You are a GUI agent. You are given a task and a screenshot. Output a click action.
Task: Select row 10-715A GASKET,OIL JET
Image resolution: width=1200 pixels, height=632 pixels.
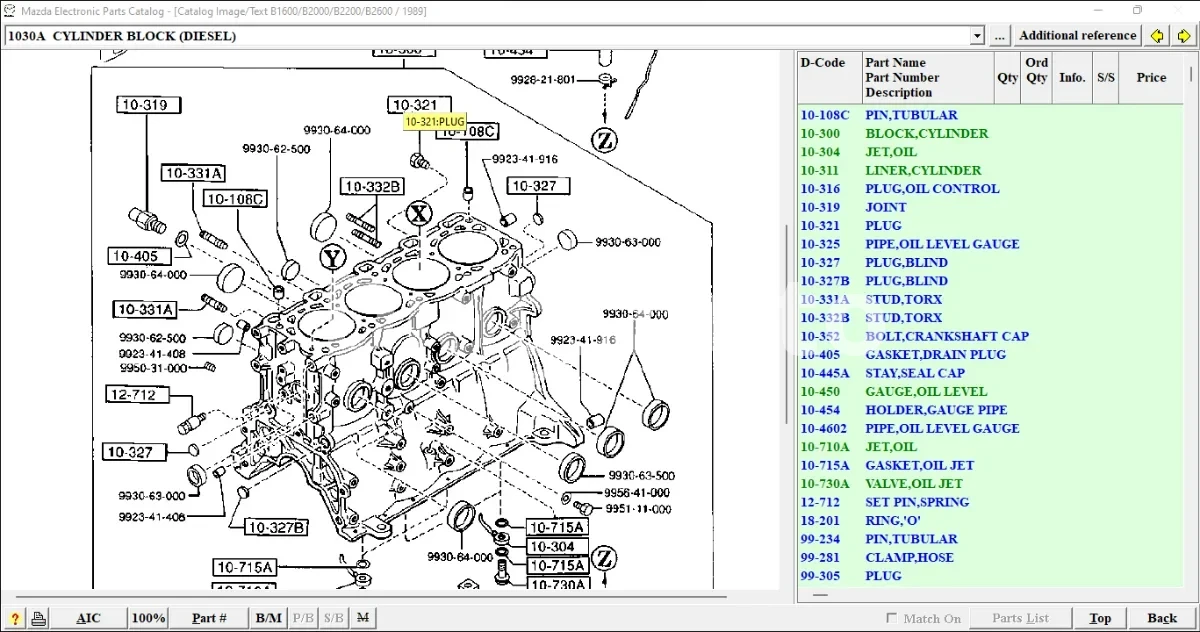pyautogui.click(x=990, y=465)
